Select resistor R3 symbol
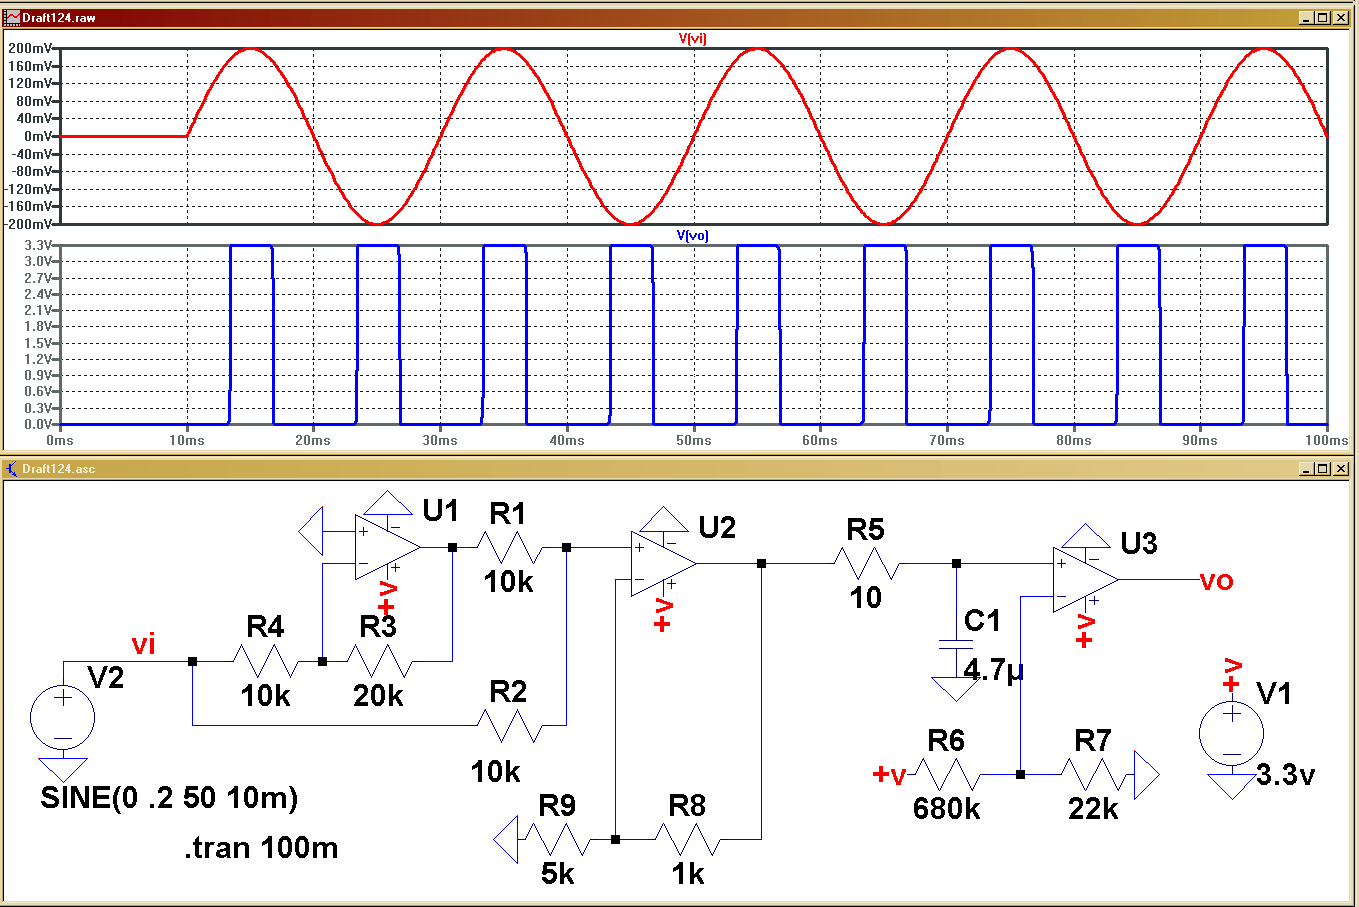 [378, 661]
